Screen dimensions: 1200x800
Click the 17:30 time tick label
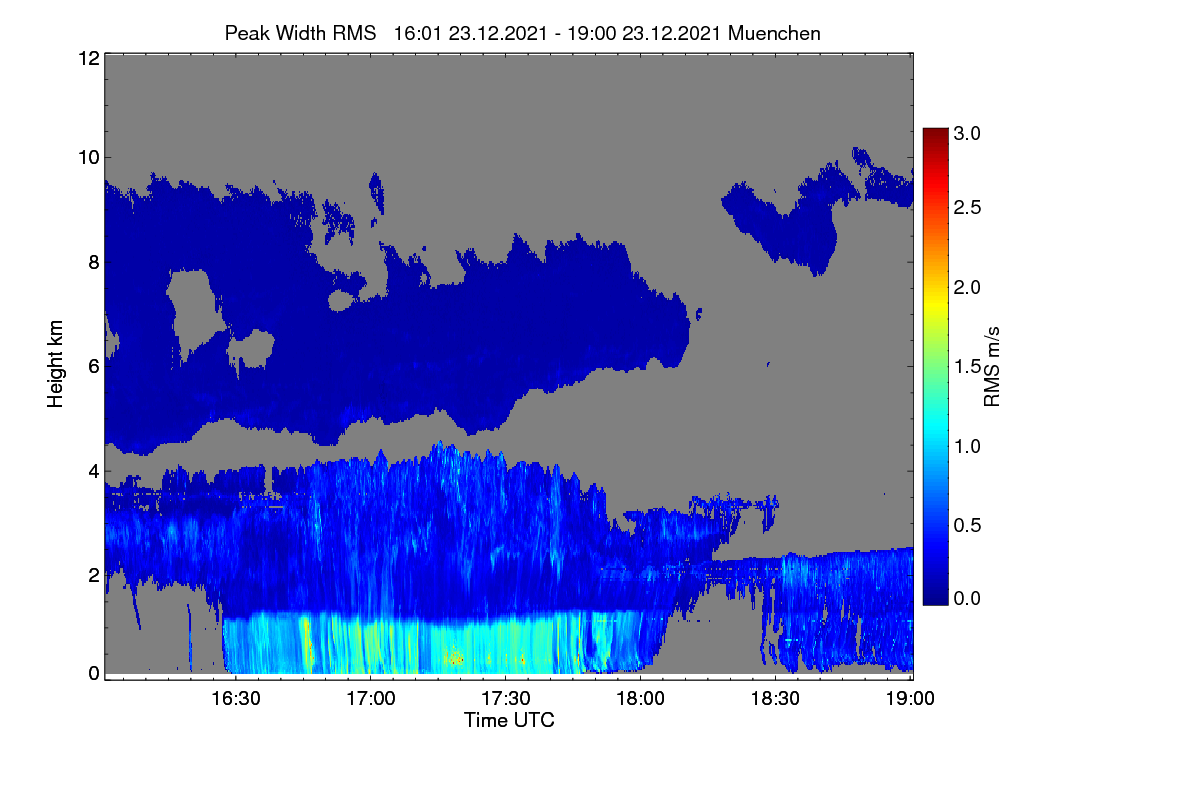pos(505,699)
